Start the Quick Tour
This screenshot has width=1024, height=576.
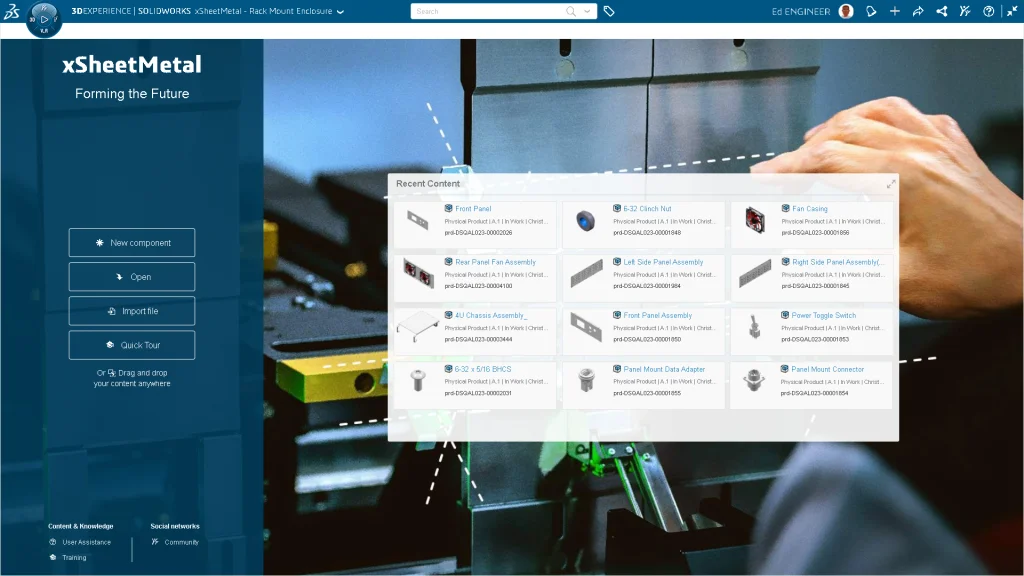(132, 345)
